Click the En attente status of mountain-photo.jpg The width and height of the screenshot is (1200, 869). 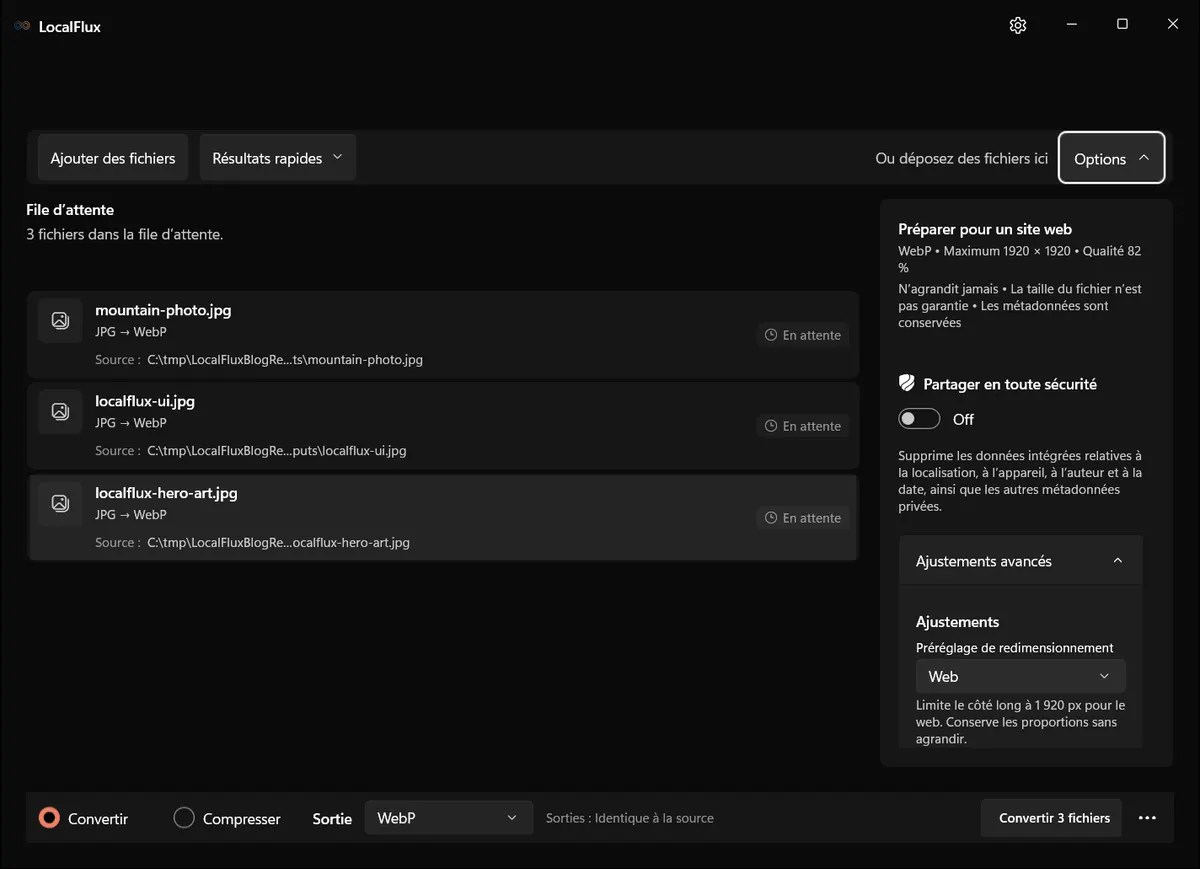[803, 335]
